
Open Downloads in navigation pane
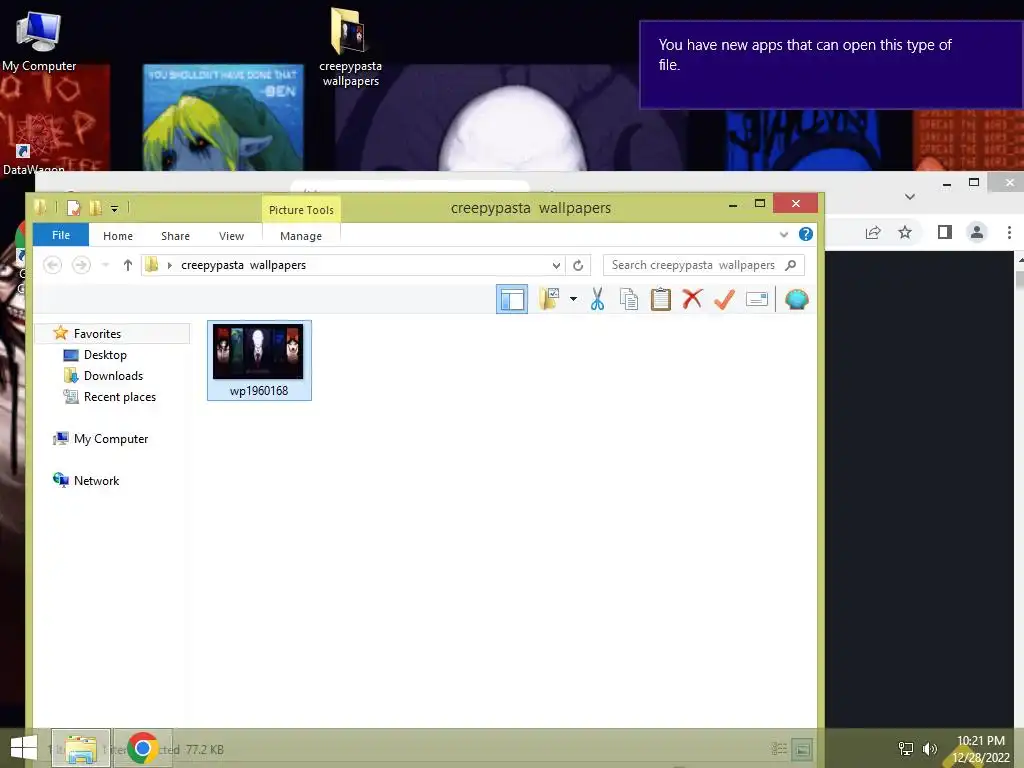113,376
